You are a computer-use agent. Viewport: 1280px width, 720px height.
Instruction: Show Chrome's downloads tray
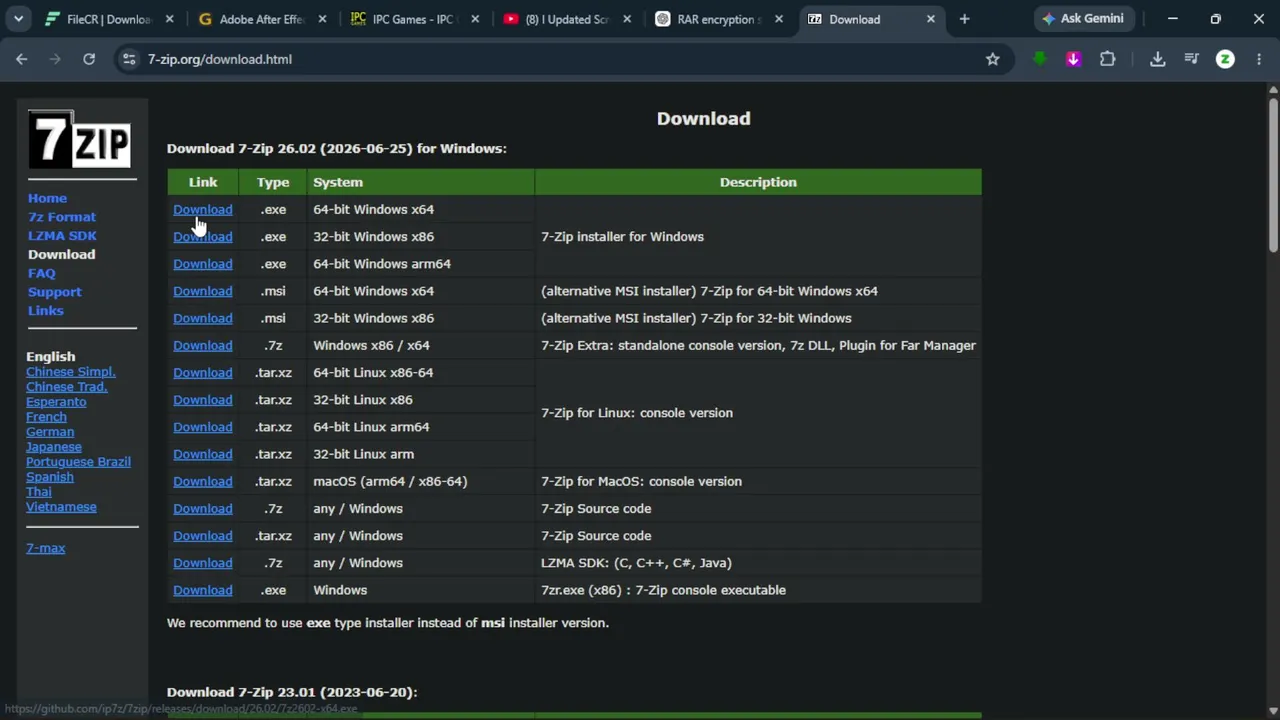(1157, 59)
